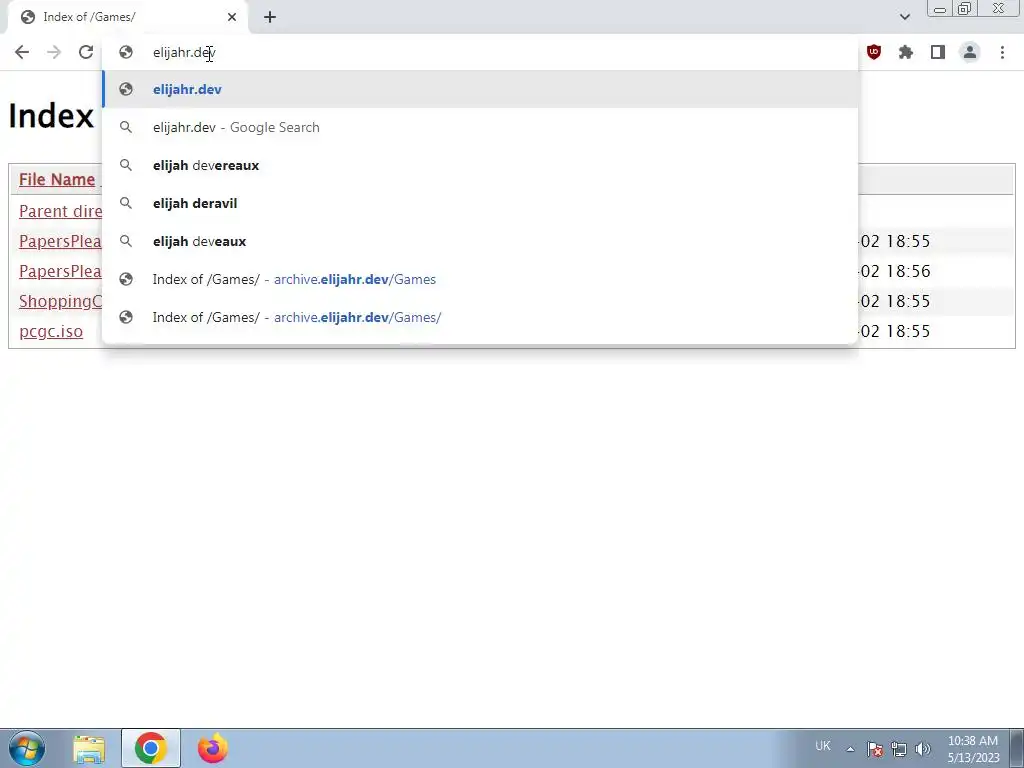Open the Windows Start button
1024x768 pixels.
pyautogui.click(x=27, y=748)
